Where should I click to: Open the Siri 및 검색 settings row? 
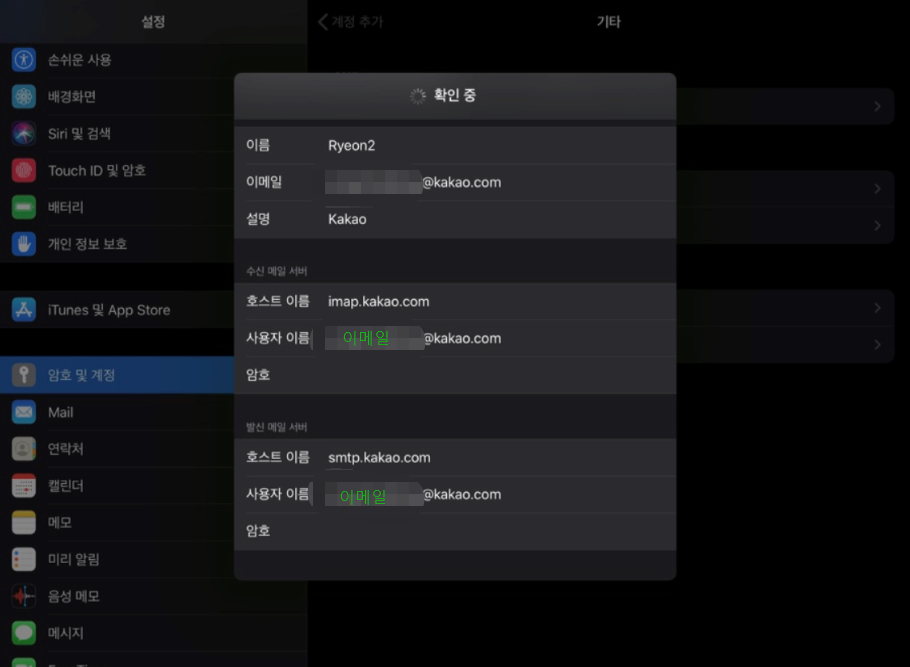point(117,134)
